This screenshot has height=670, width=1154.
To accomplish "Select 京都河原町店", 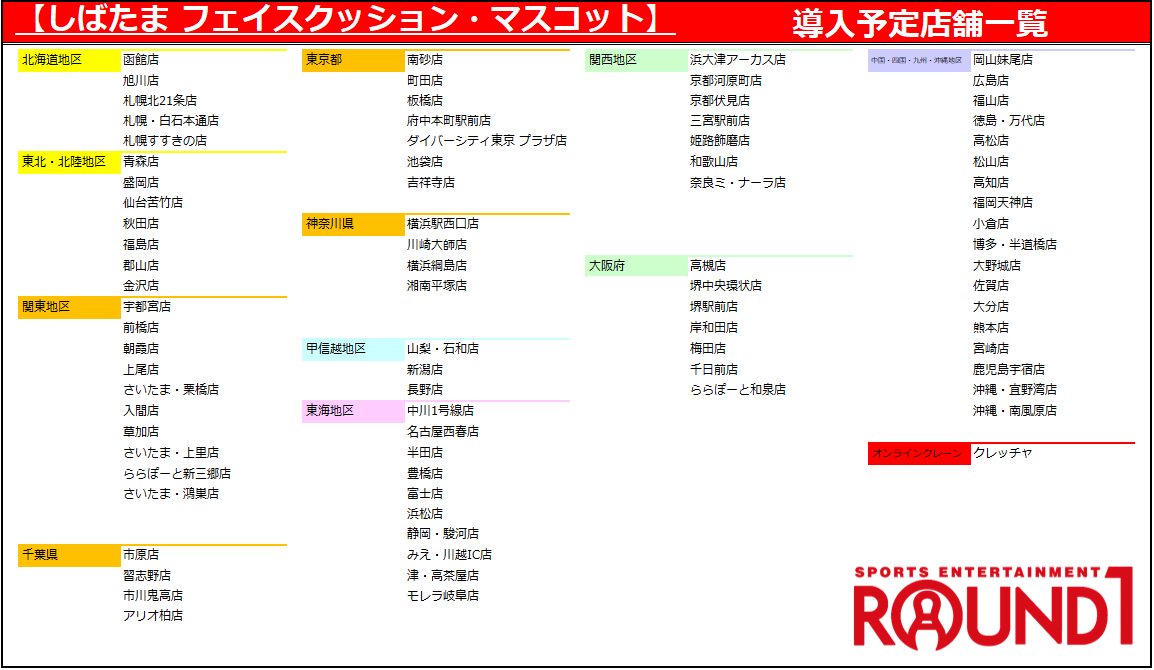I will pyautogui.click(x=726, y=80).
